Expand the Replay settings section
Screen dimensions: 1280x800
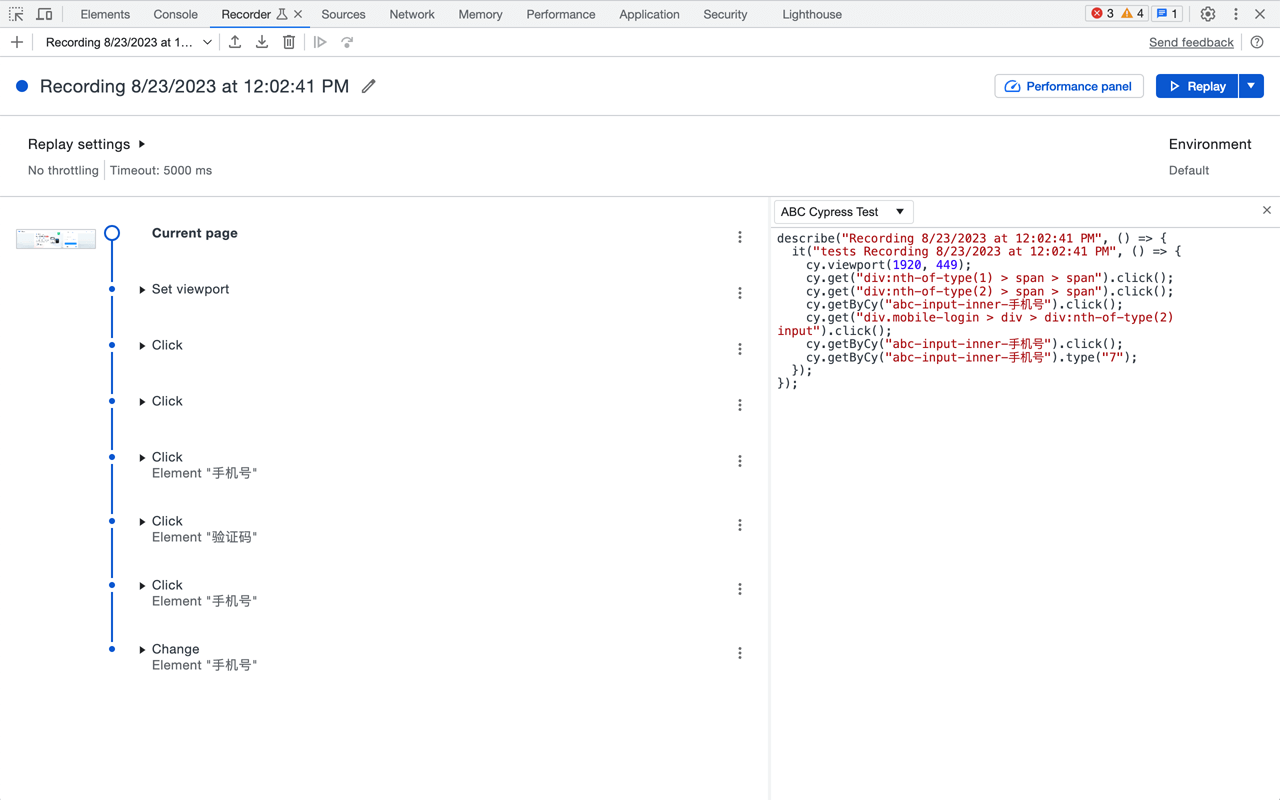coord(142,144)
